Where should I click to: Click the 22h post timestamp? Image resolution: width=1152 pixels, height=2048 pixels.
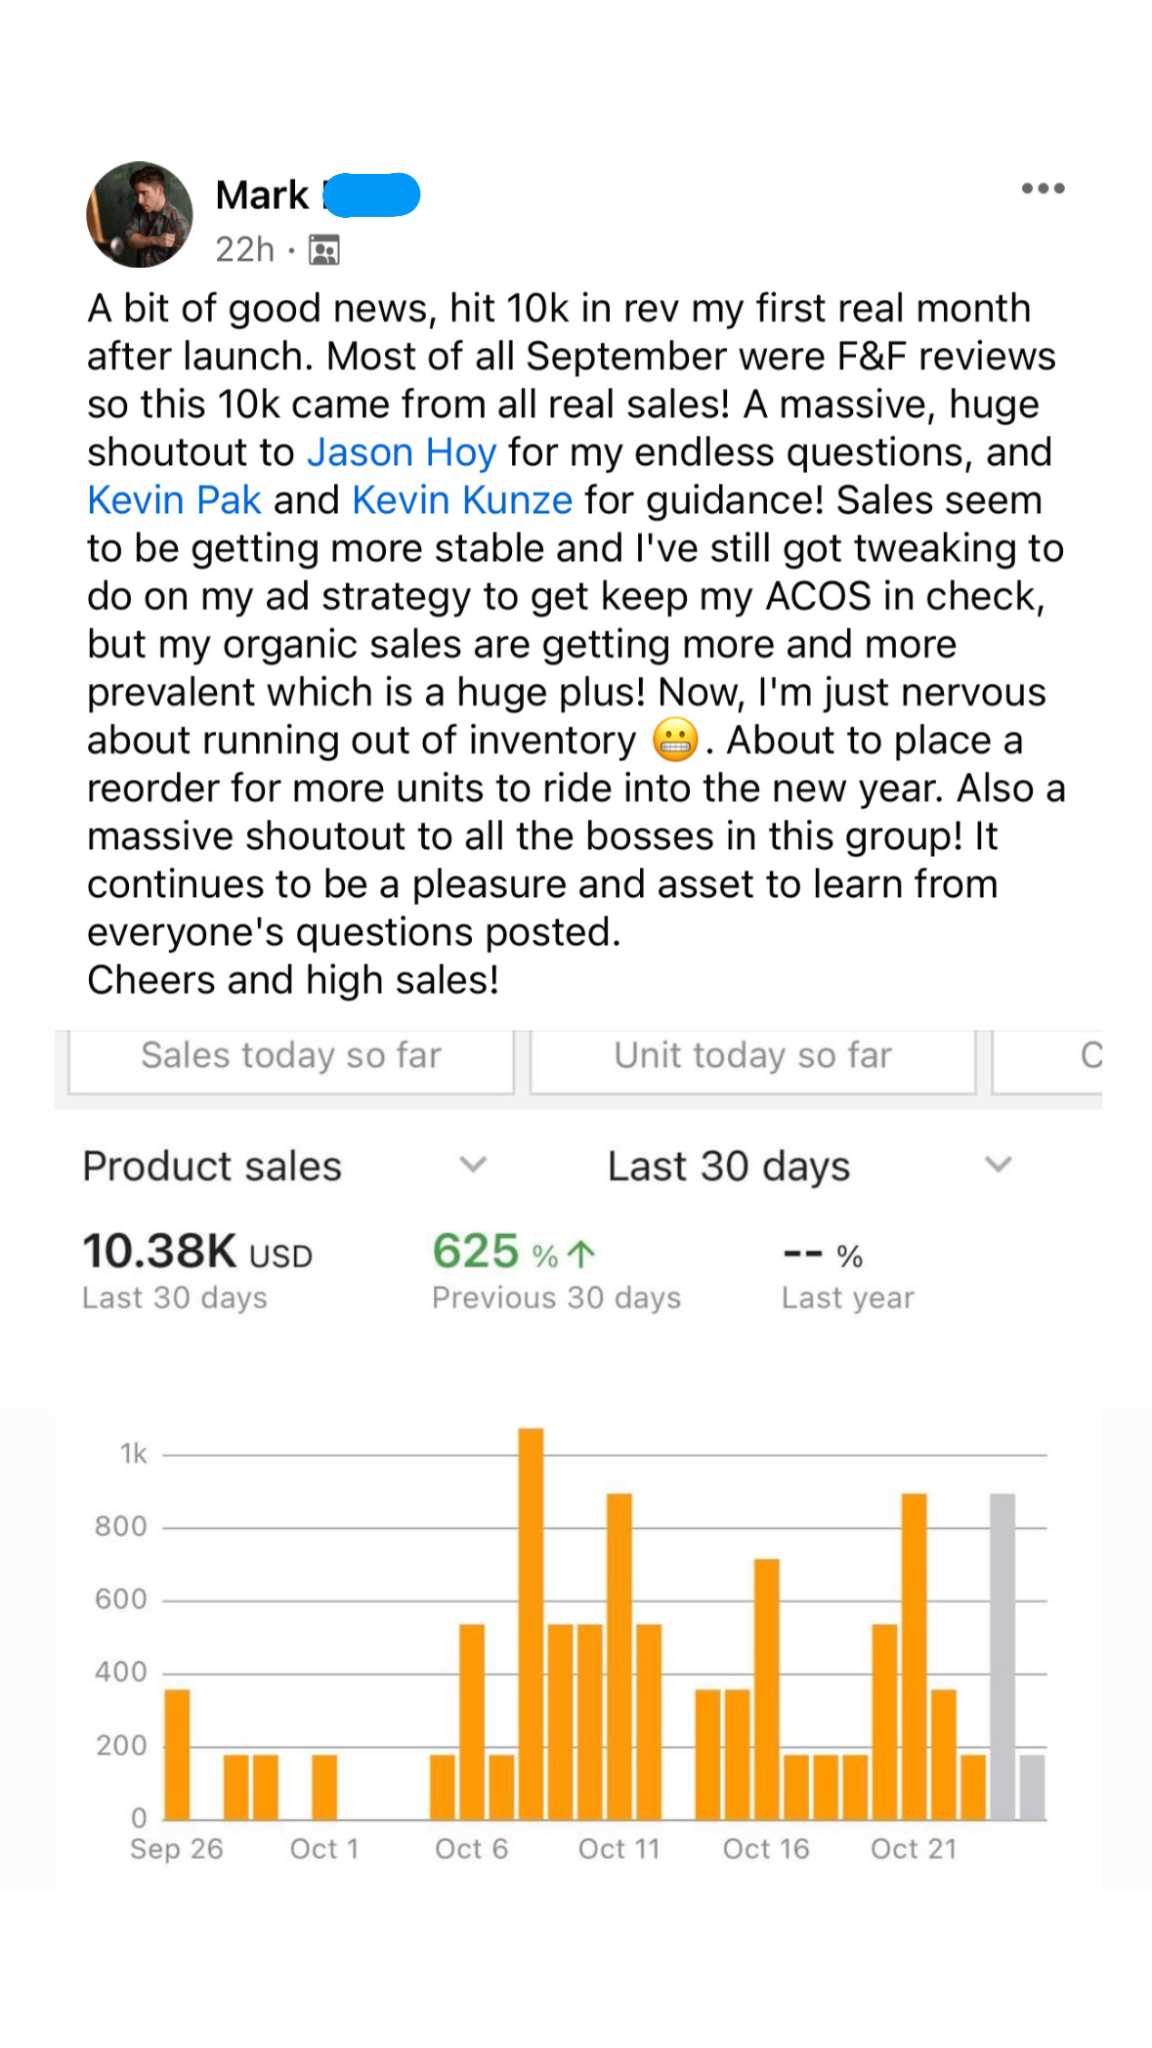point(244,250)
